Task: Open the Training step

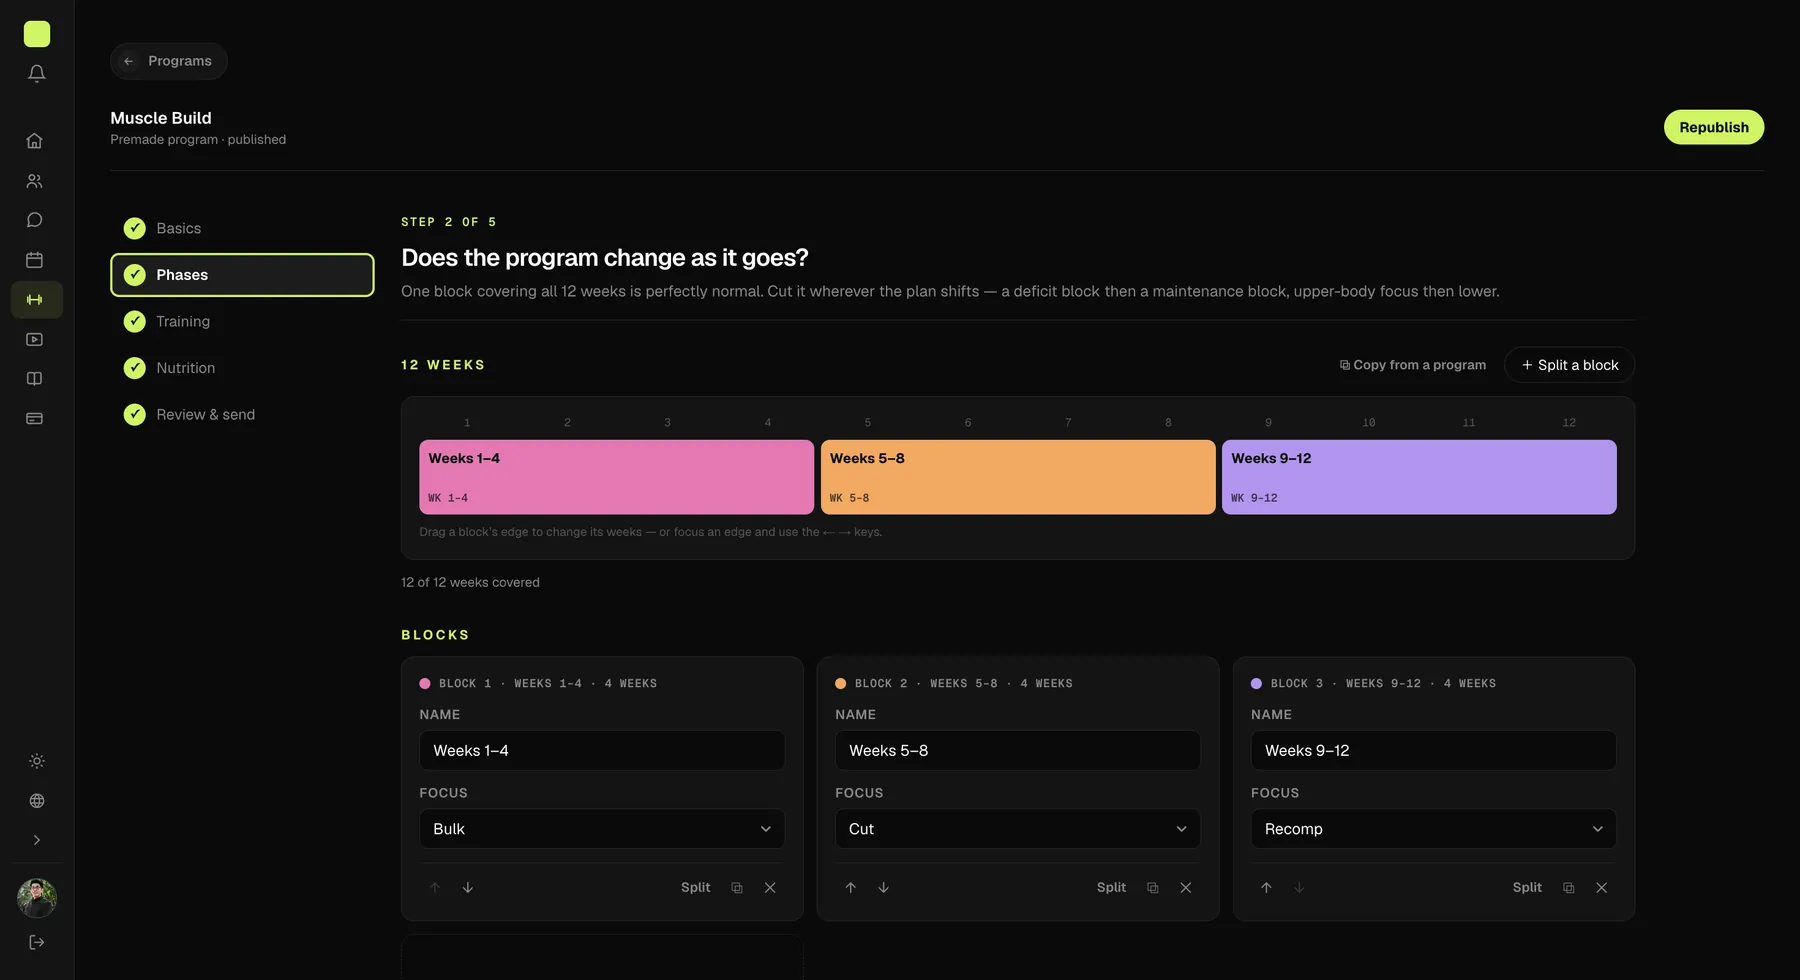Action: (242, 321)
